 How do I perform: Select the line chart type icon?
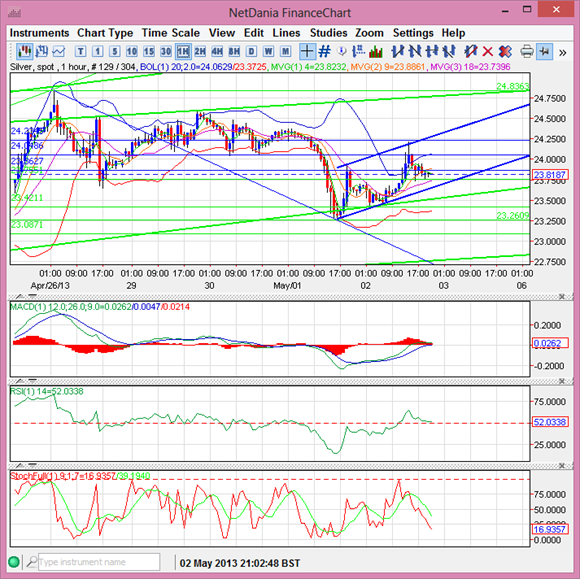click(x=58, y=51)
